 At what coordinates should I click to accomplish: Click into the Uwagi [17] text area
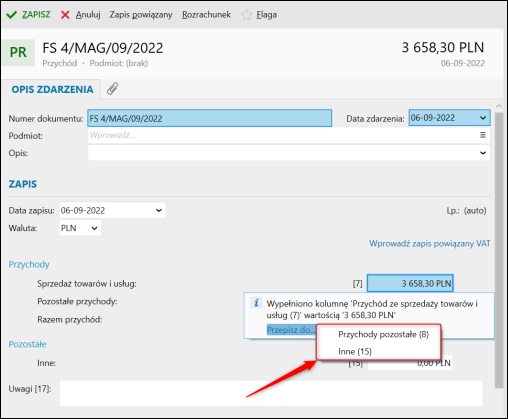[x=271, y=393]
